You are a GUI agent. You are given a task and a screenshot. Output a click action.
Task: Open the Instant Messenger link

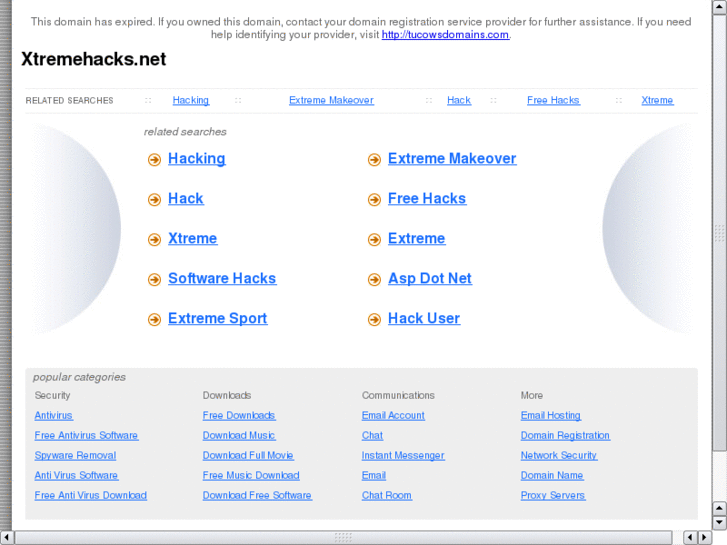click(403, 456)
